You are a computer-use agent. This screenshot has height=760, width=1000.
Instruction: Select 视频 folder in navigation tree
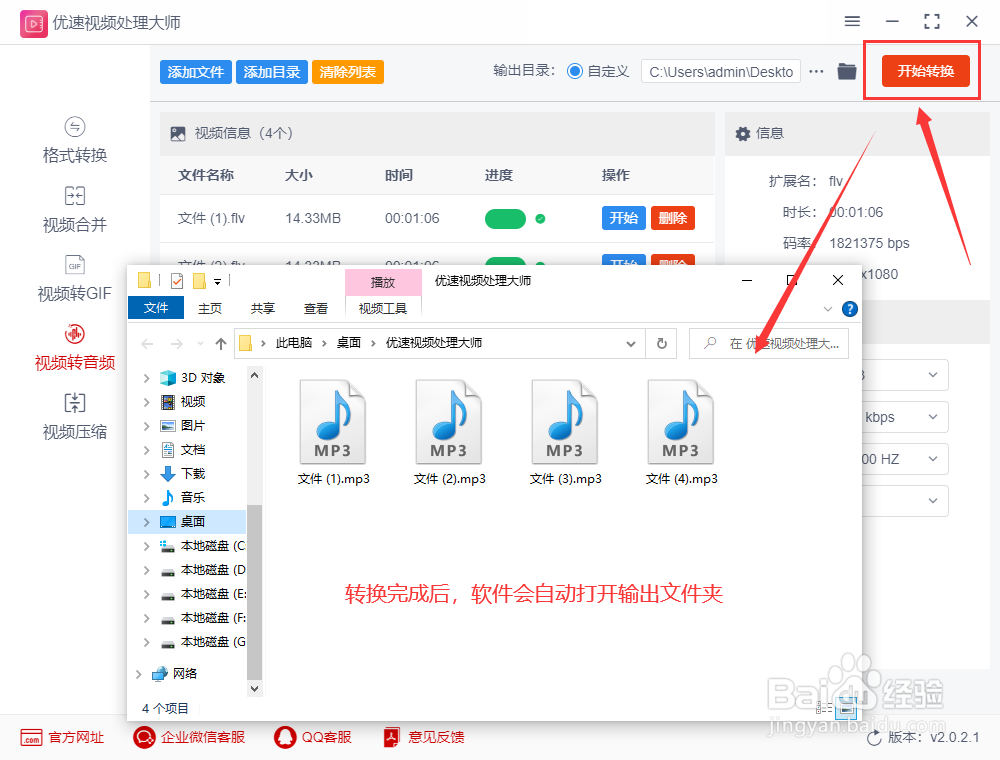(x=182, y=402)
